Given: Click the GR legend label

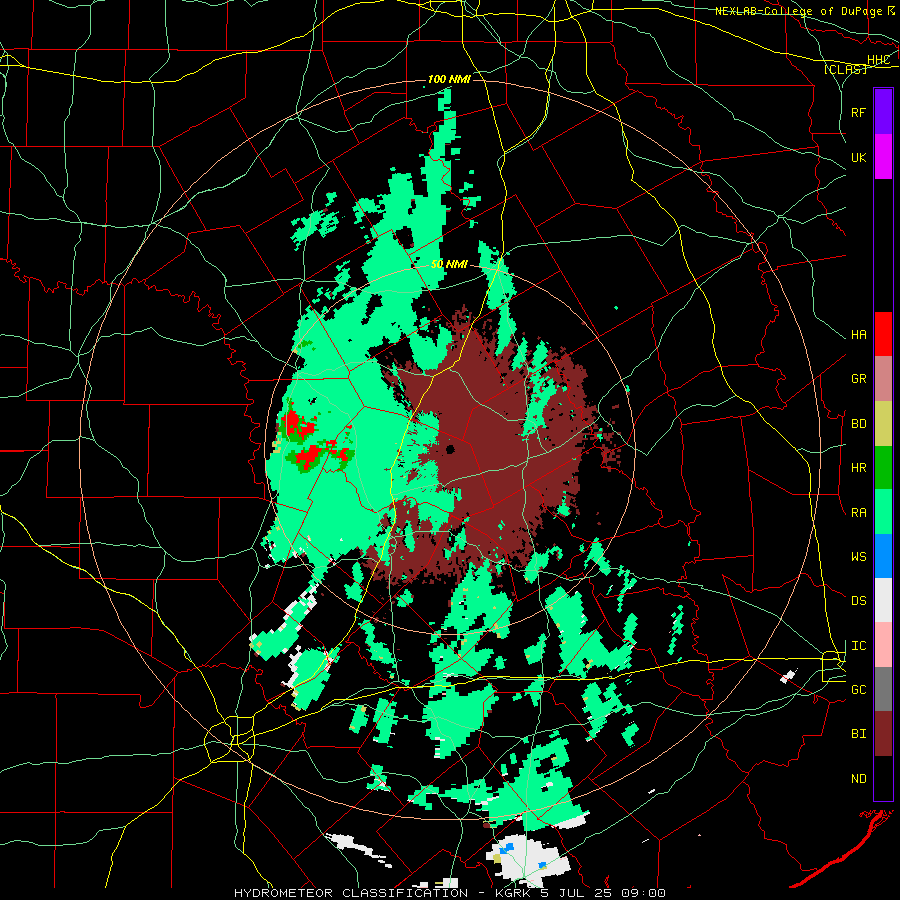Looking at the screenshot, I should click(x=858, y=379).
